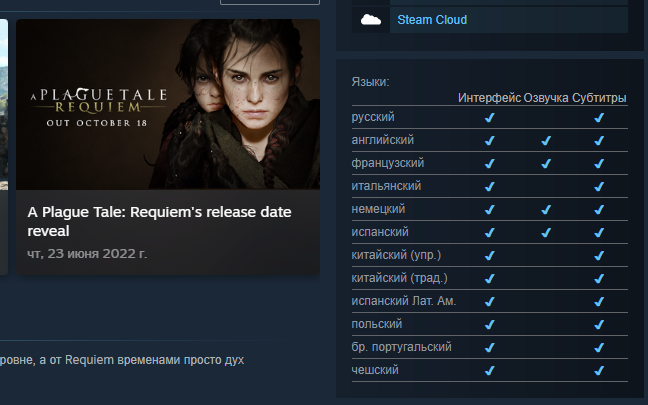Click the 'Языки:' label
648x405 pixels.
coord(370,82)
